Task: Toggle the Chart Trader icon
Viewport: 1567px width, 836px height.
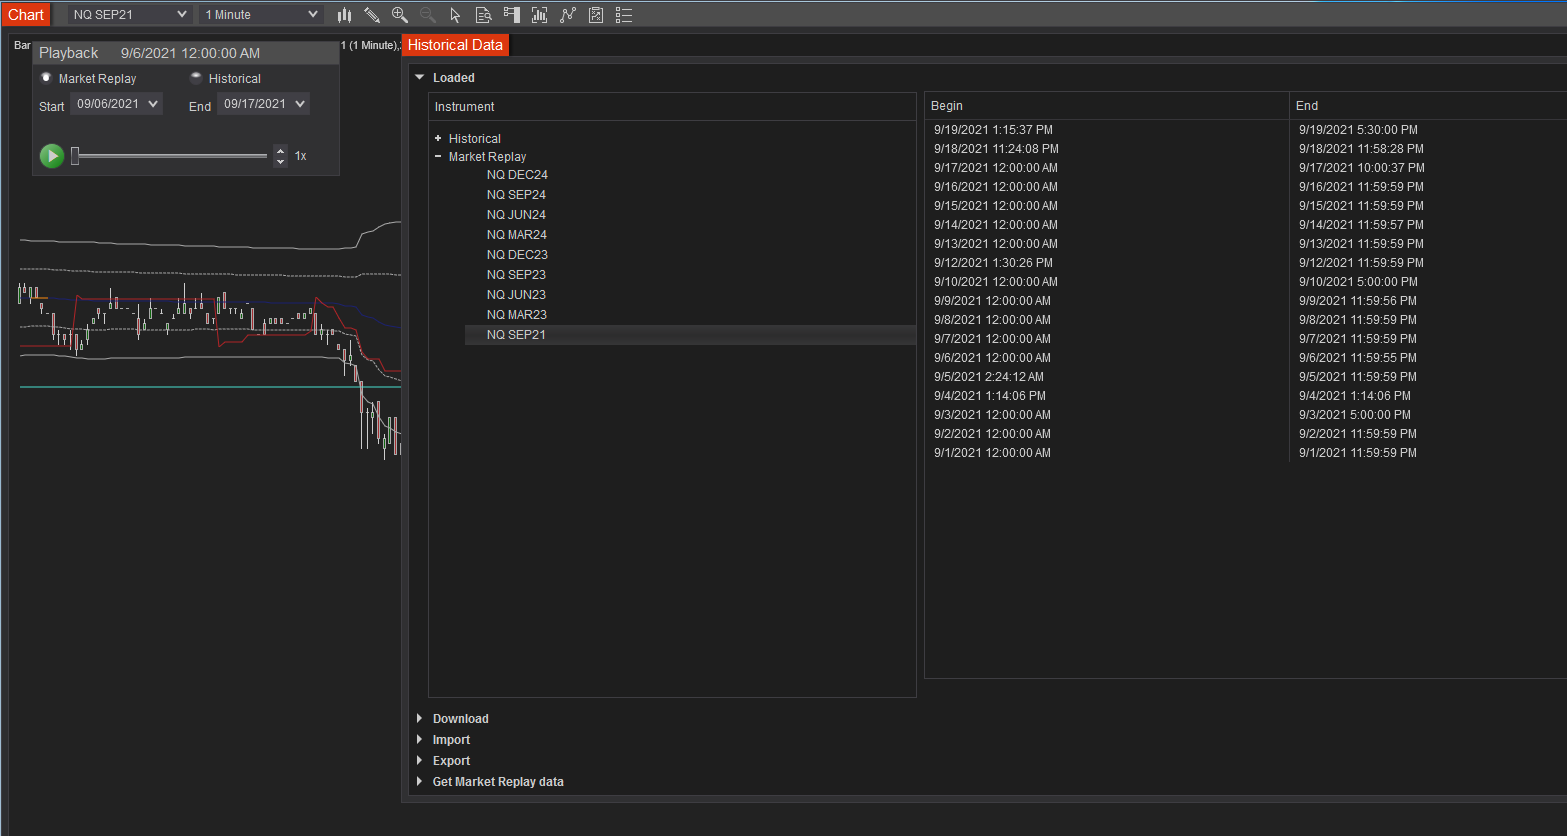Action: 512,15
